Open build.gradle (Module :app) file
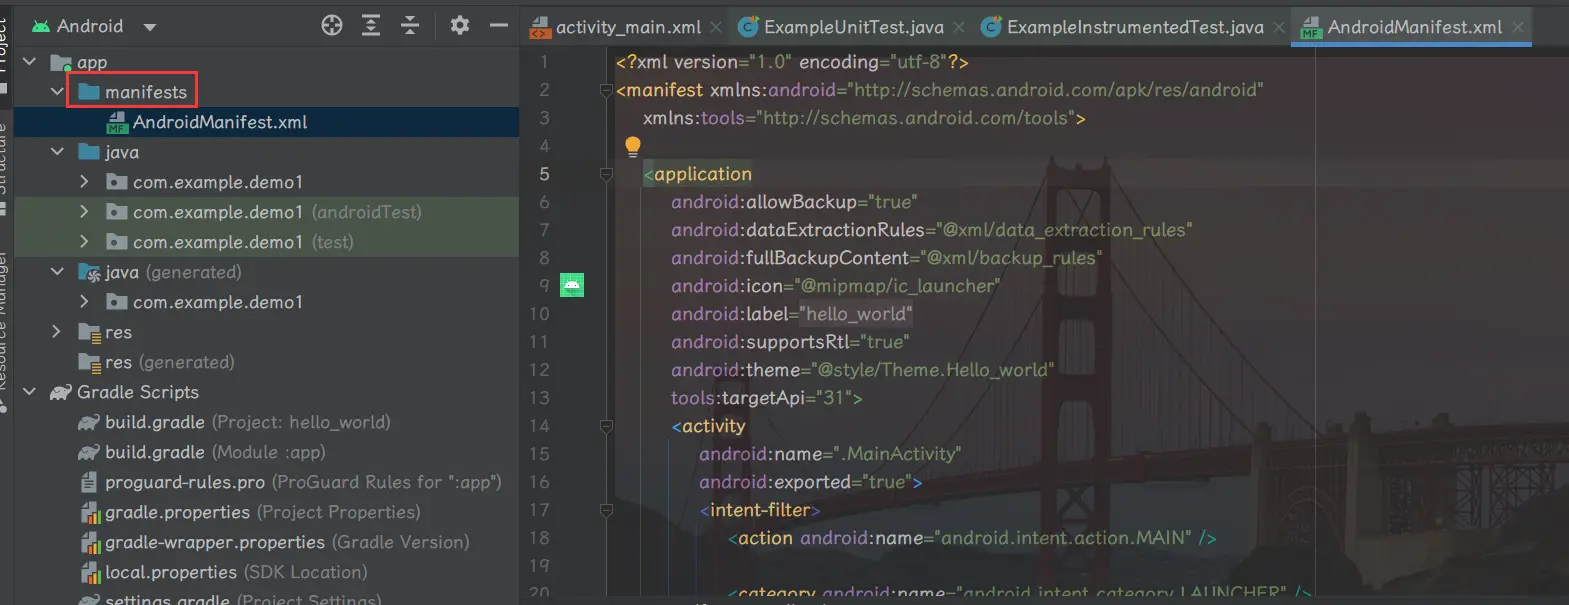This screenshot has width=1569, height=605. [154, 452]
